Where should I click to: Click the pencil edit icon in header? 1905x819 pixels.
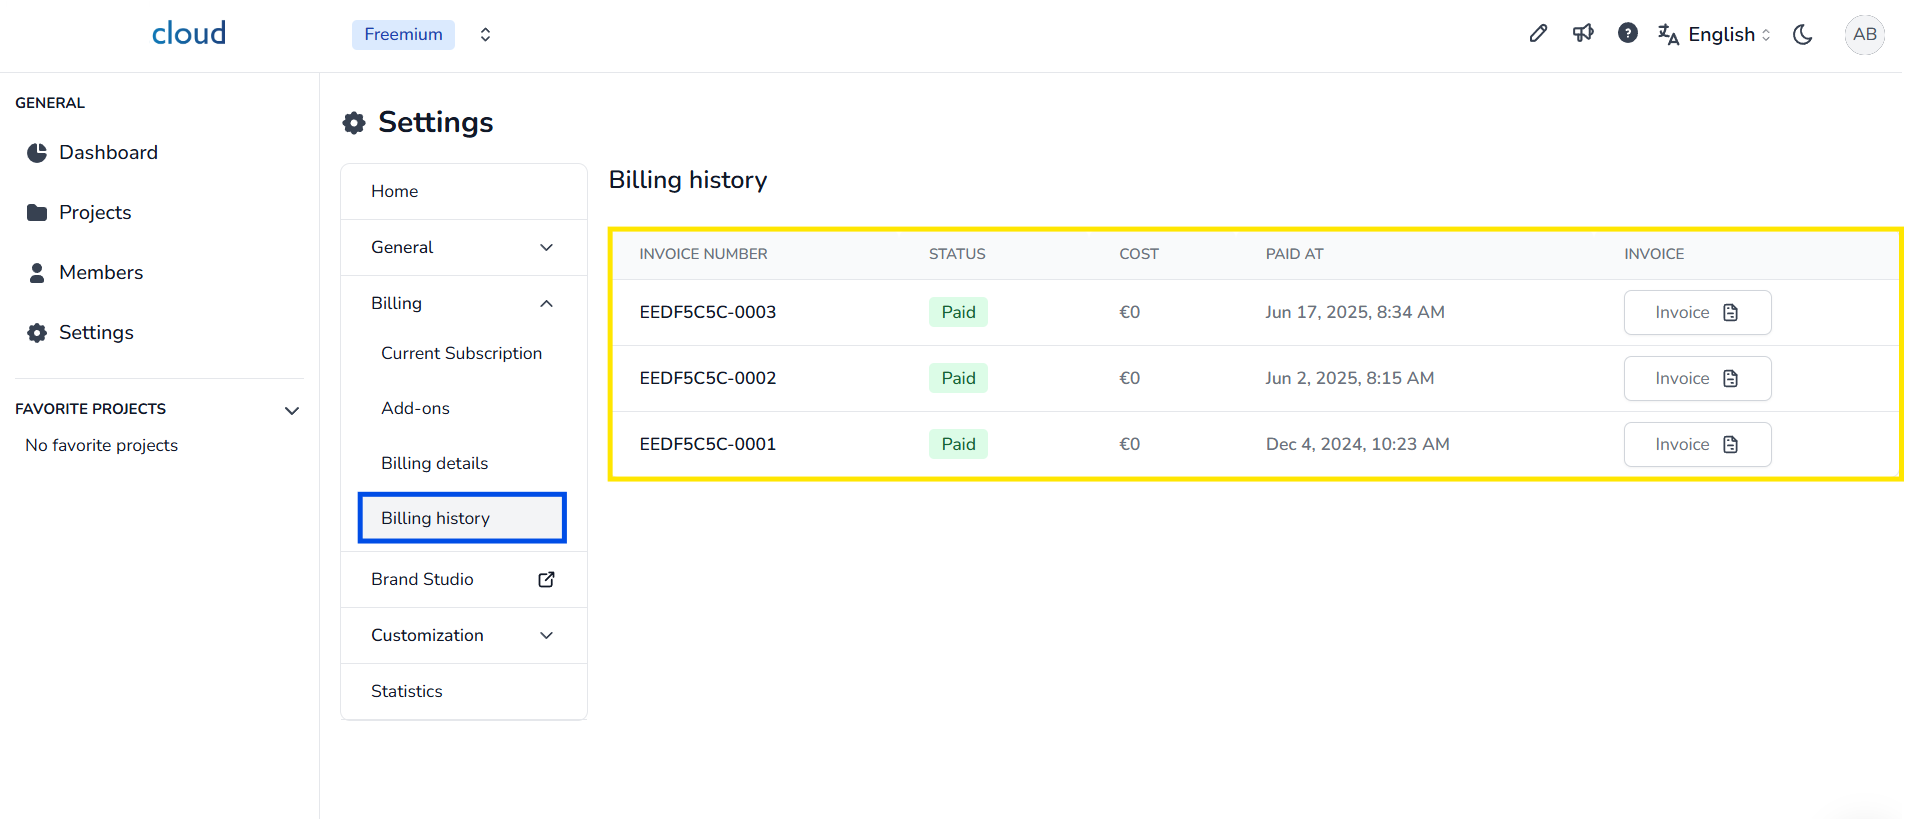(x=1538, y=34)
